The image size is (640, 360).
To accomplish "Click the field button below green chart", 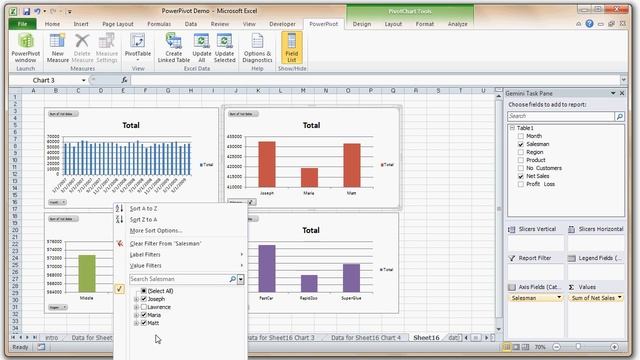I will [x=58, y=307].
